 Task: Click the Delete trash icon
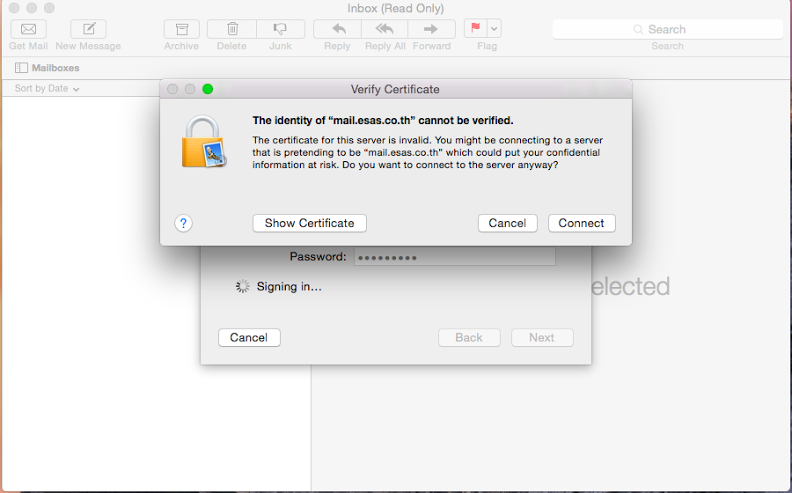pos(232,29)
